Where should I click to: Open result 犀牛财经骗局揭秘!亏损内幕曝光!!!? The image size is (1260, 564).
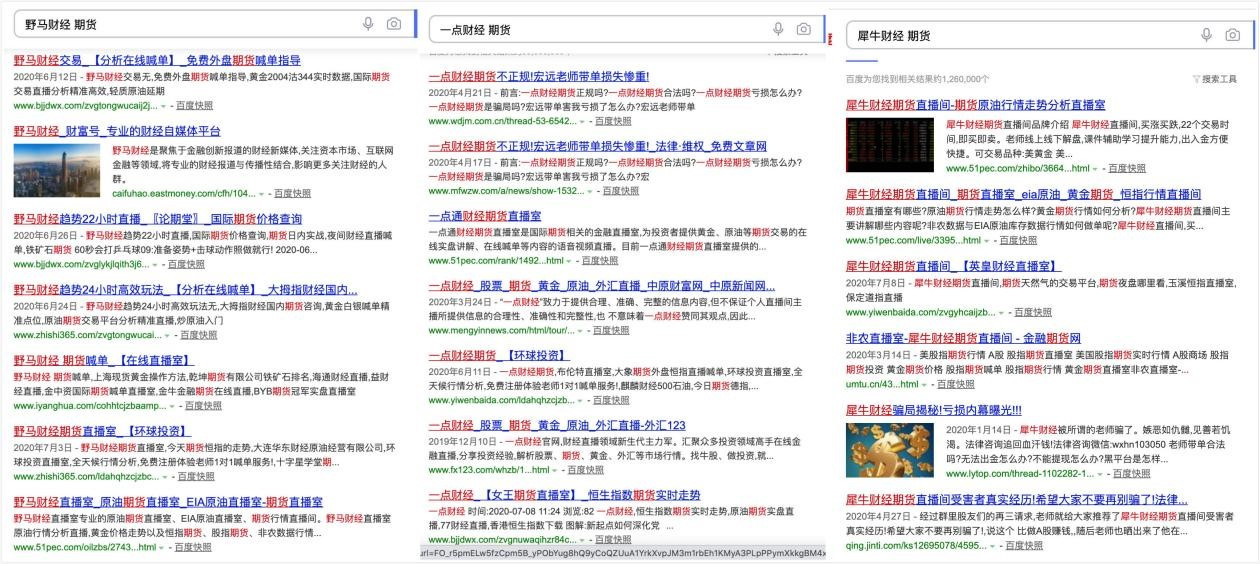coord(934,410)
